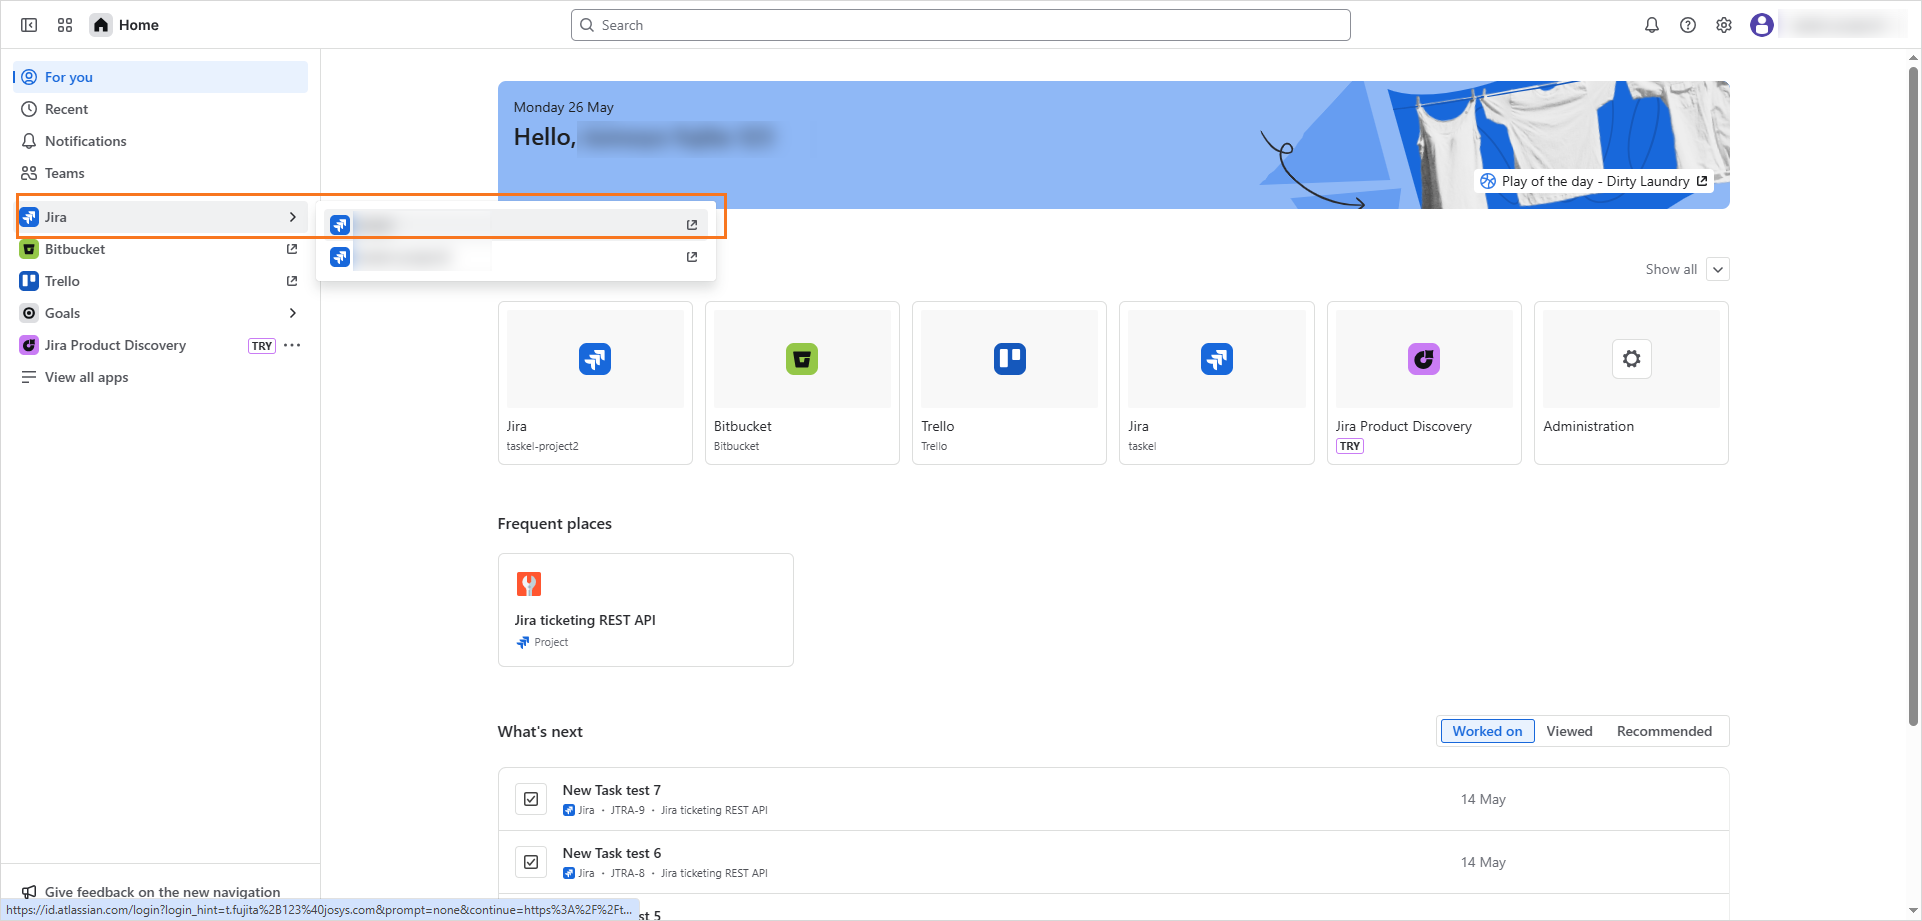Collapse the sidebar using the panel icon

point(29,25)
